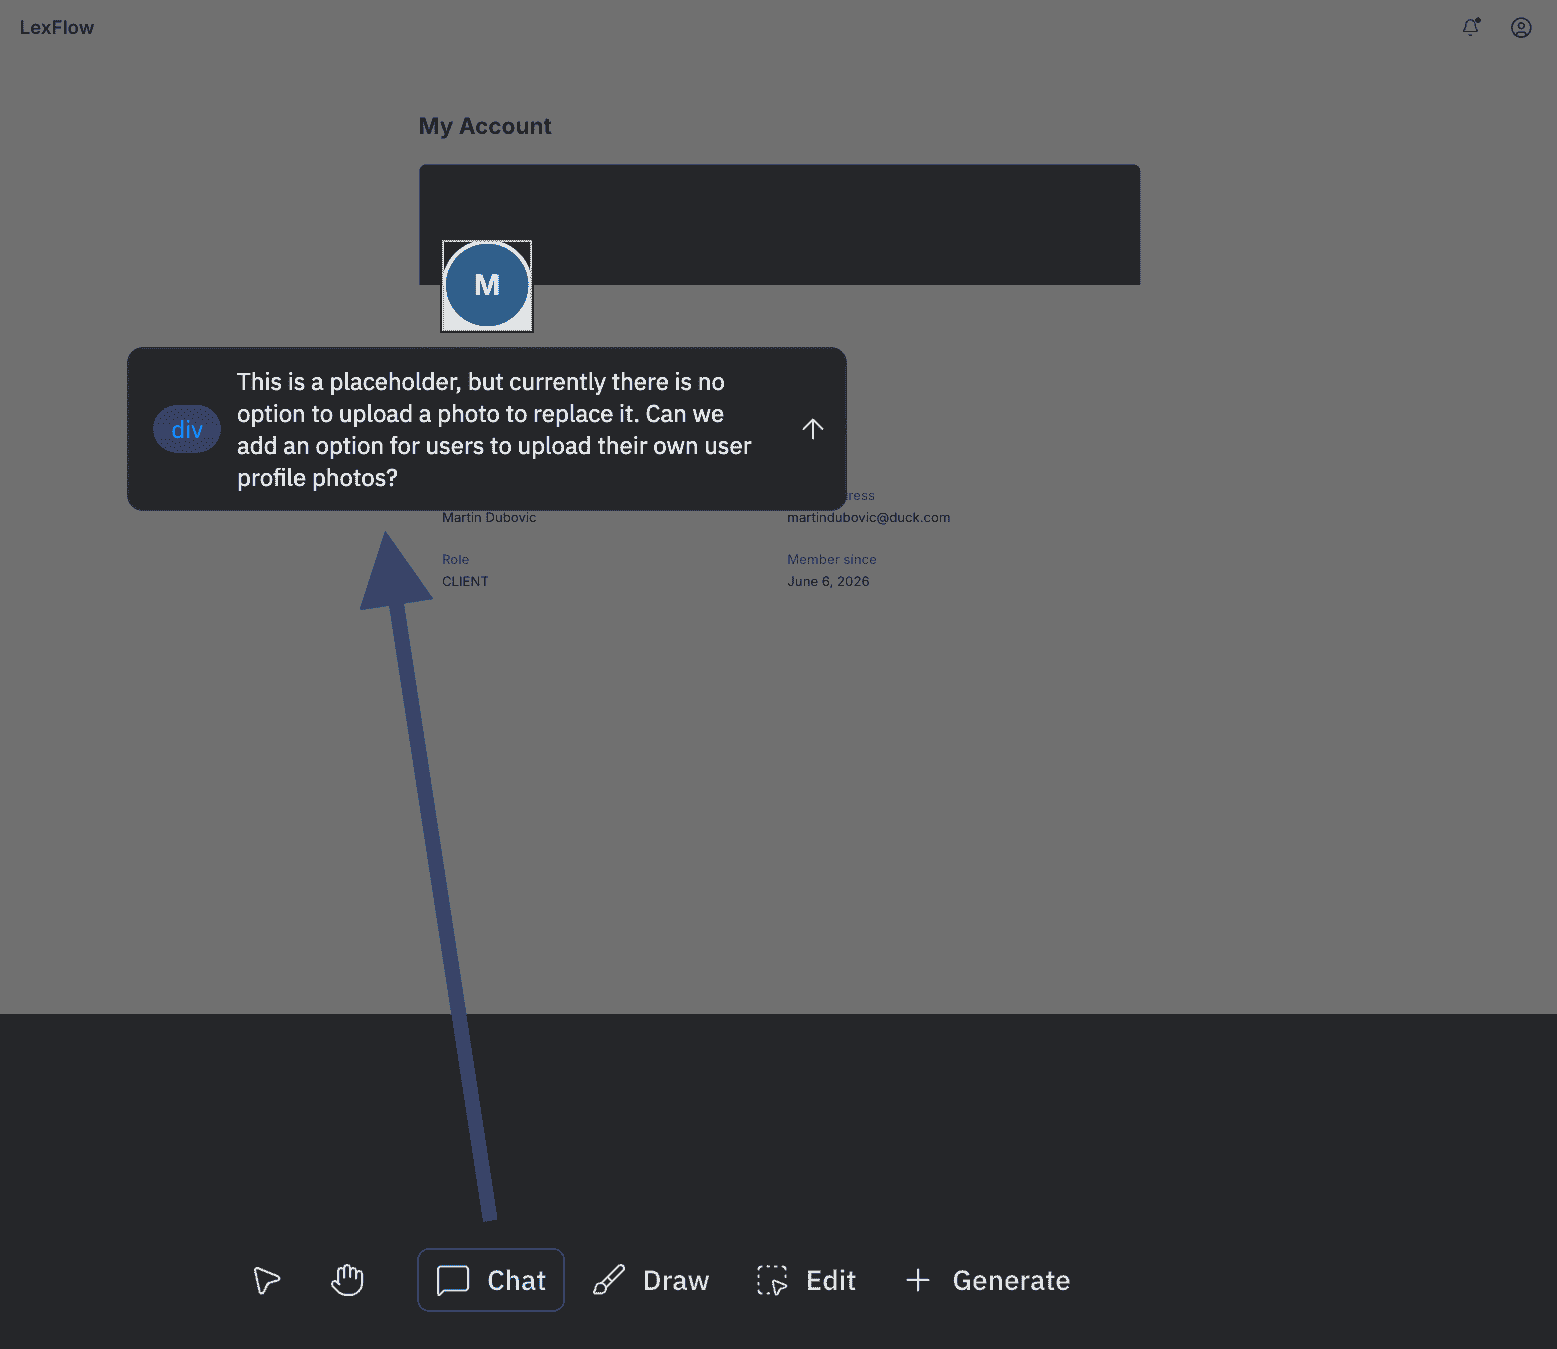Click the M profile avatar placeholder
This screenshot has height=1349, width=1557.
(487, 285)
